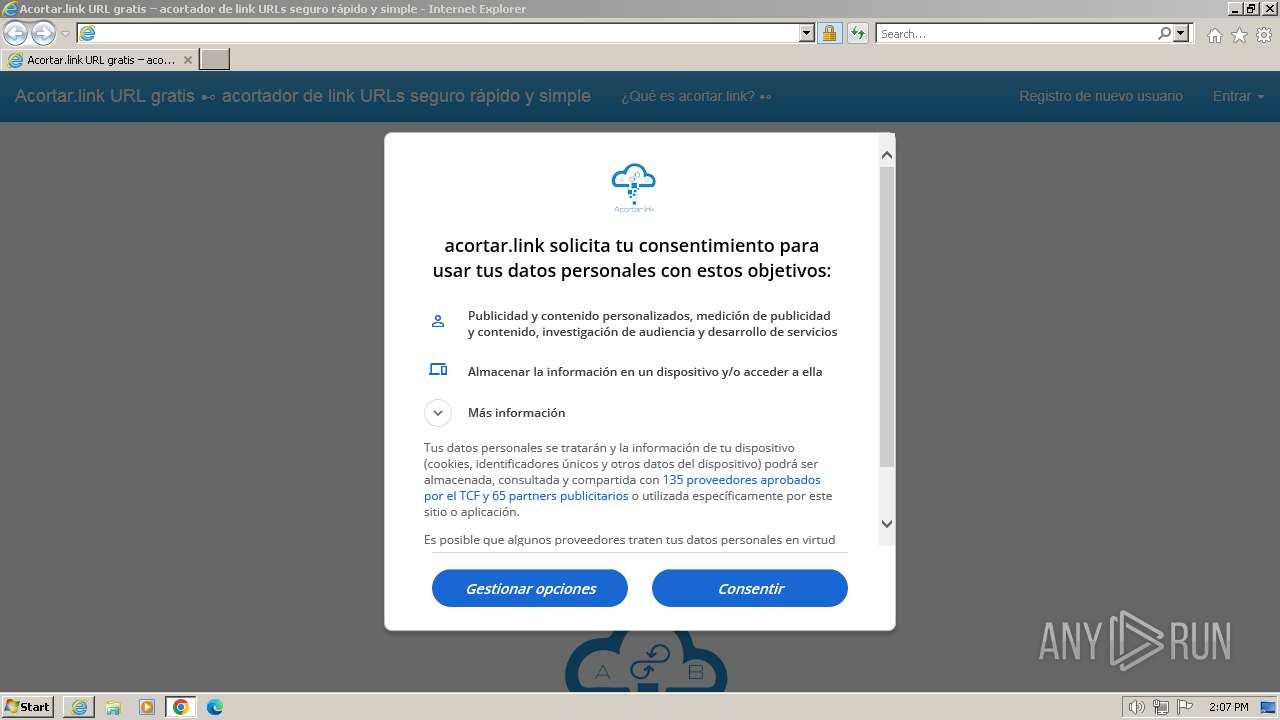Click the Publicidad y contenido personalizados text
The height and width of the screenshot is (720, 1280).
pyautogui.click(x=652, y=323)
